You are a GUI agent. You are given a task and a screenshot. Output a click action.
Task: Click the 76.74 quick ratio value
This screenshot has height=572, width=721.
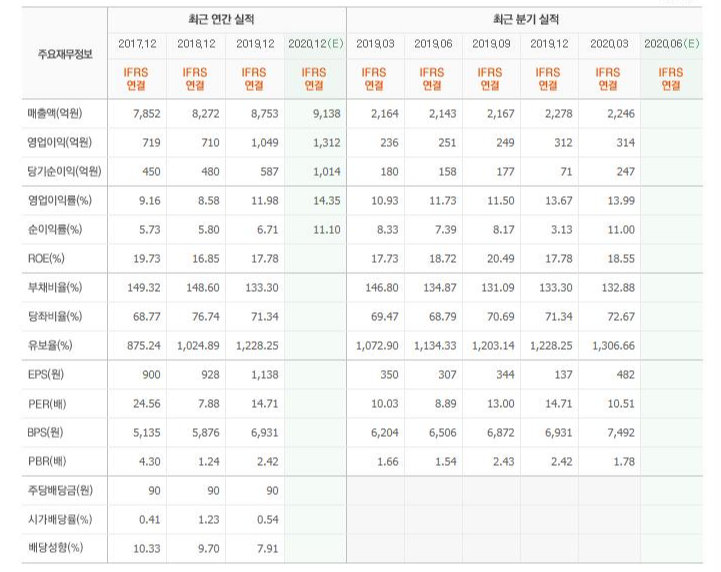pos(206,316)
